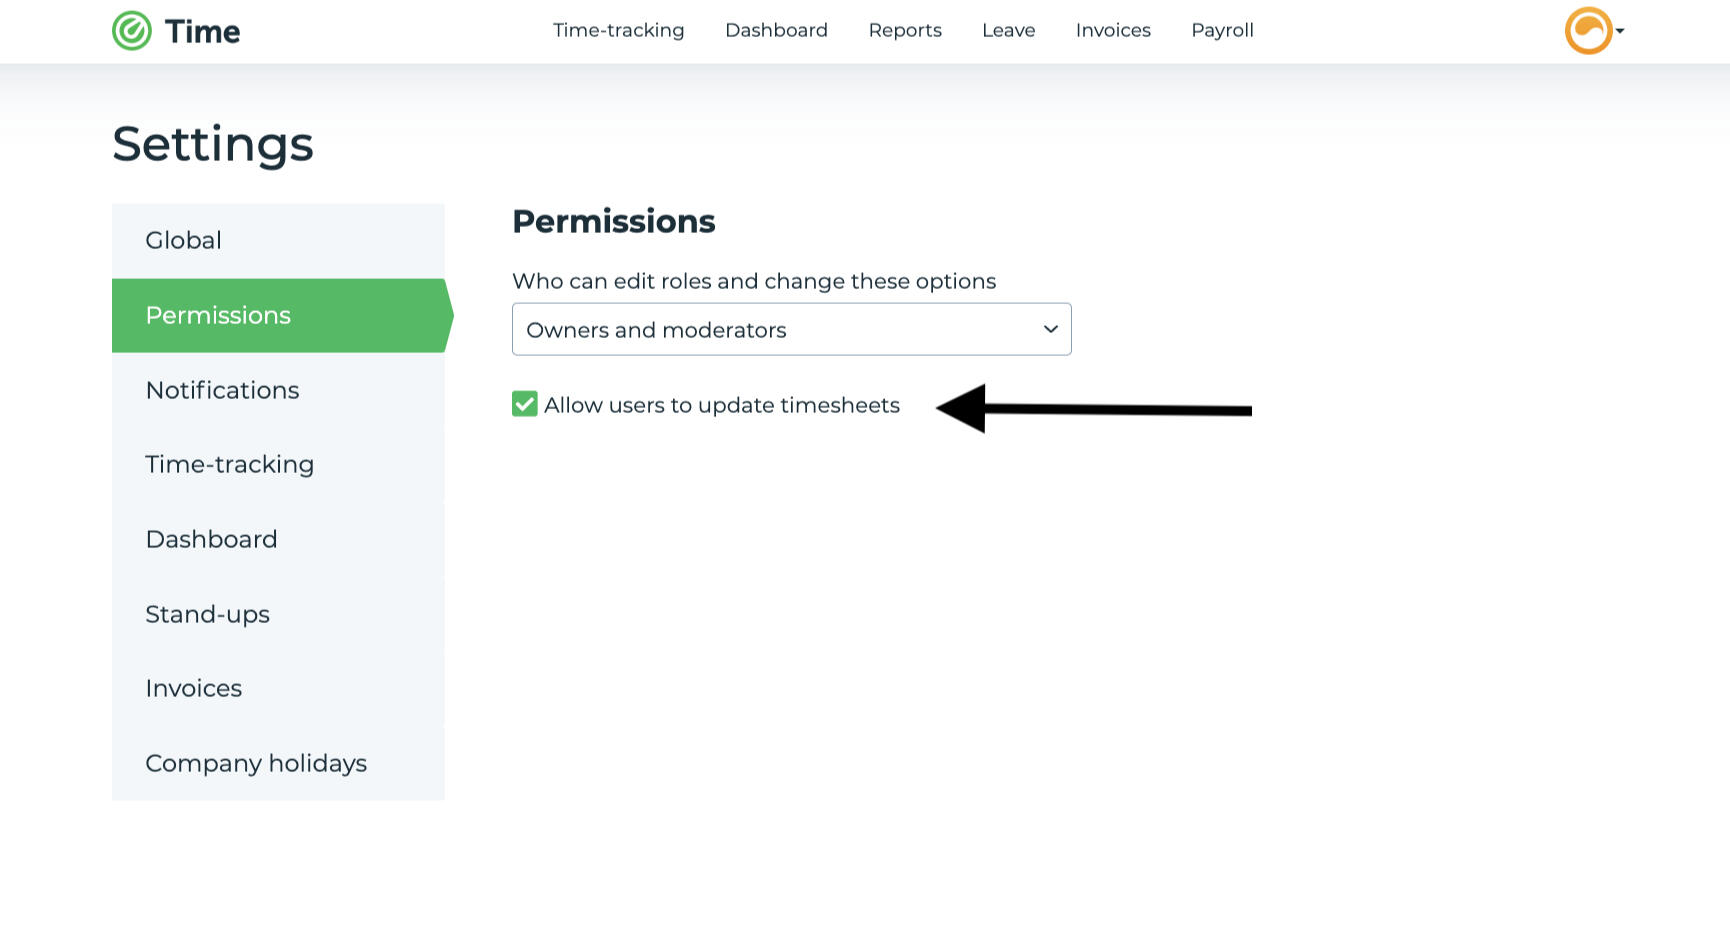
Task: Open the Dashboard settings section
Action: [x=211, y=539]
